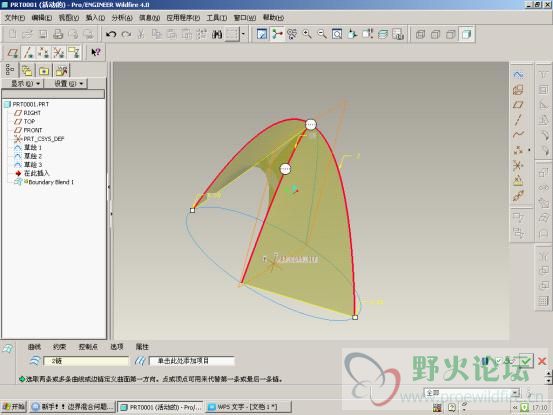The width and height of the screenshot is (553, 415).
Task: Open the Curves tab in dashboard
Action: pyautogui.click(x=34, y=347)
